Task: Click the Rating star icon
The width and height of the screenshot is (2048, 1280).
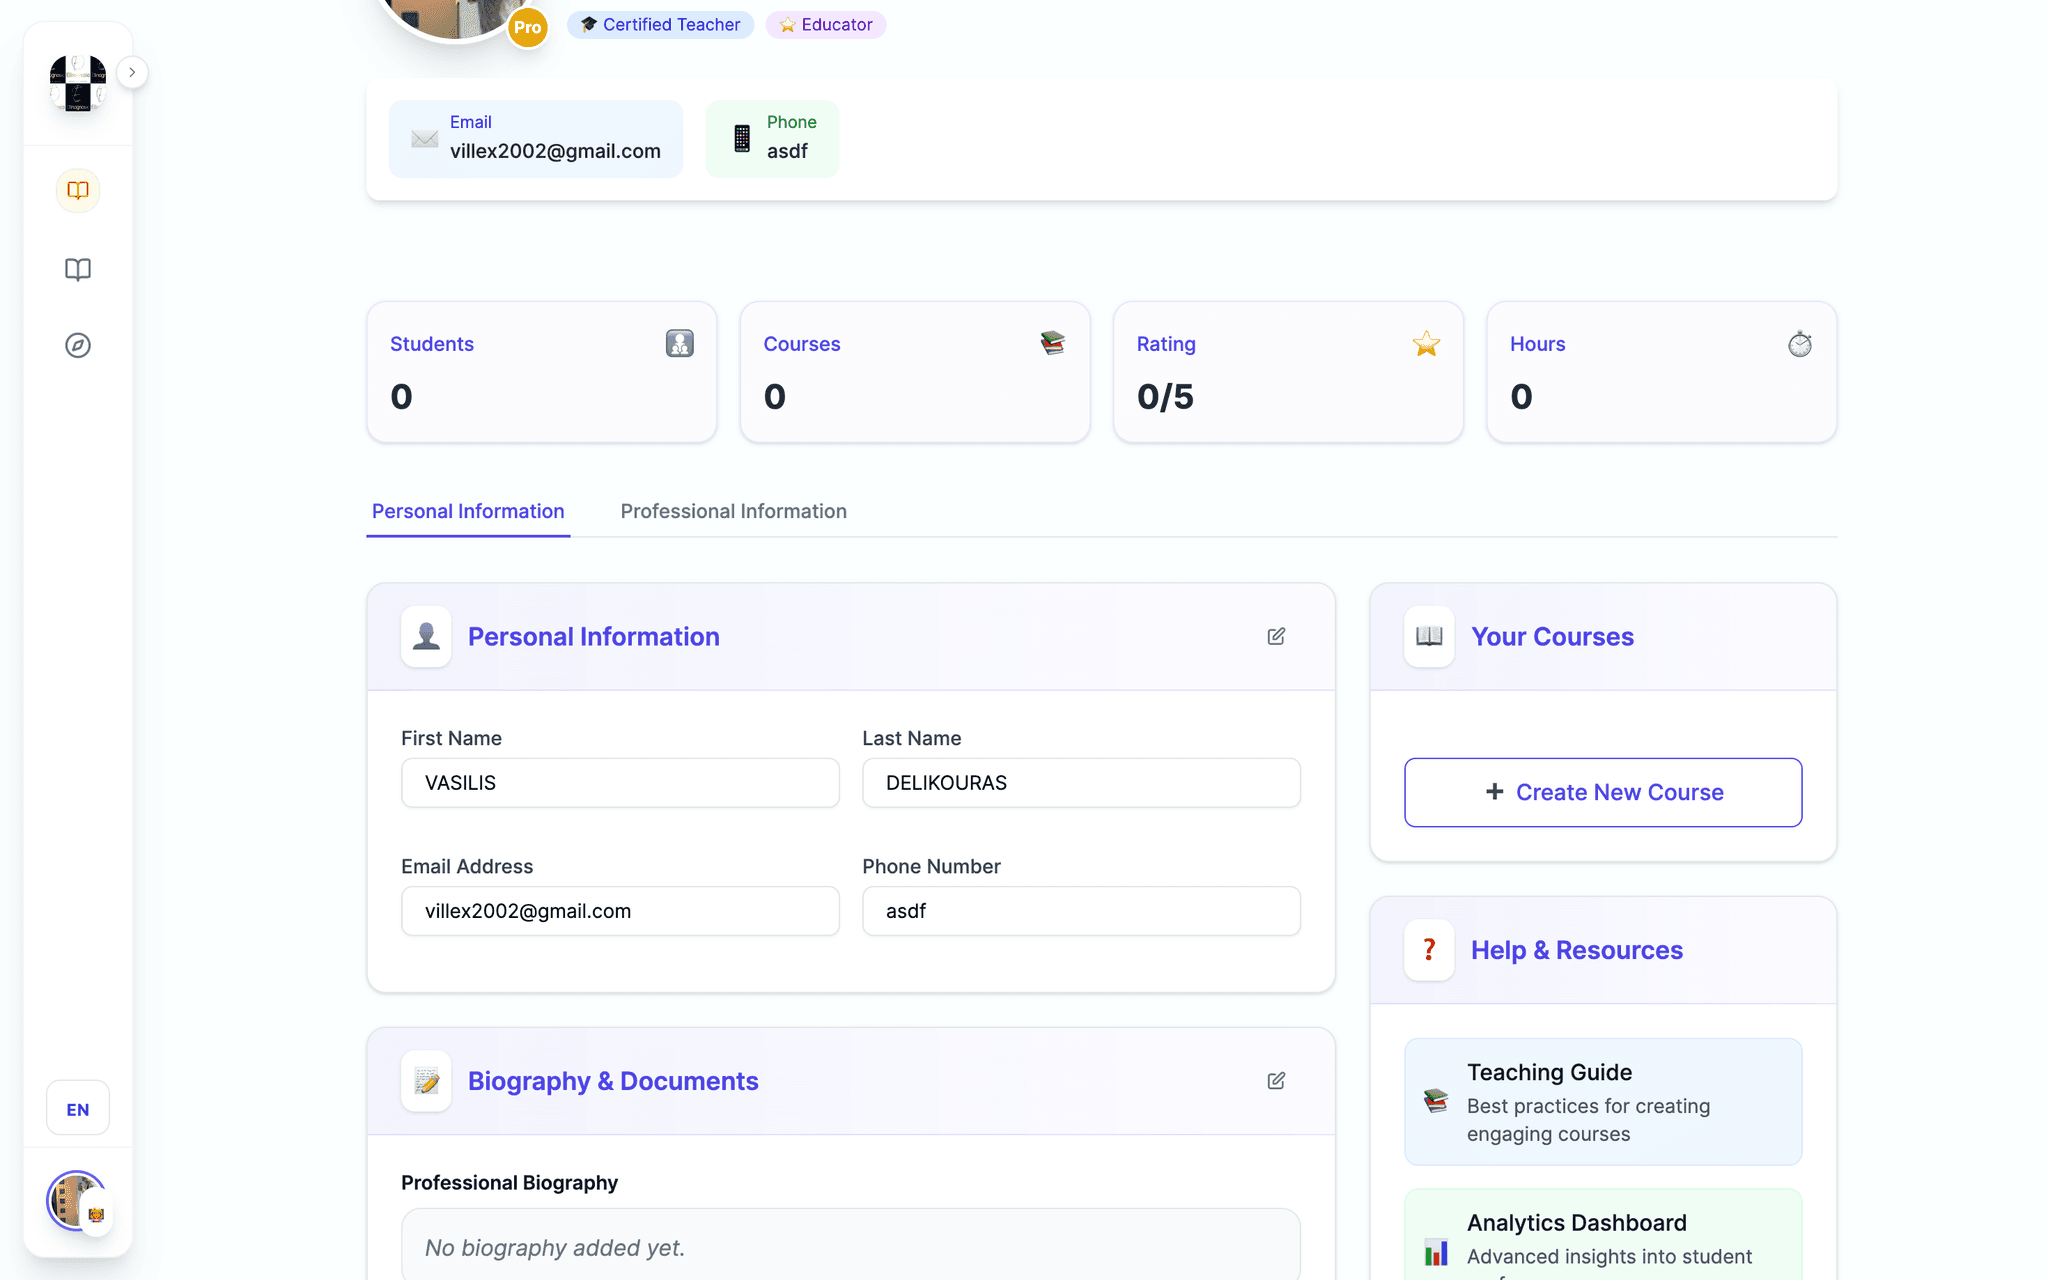Action: [1426, 344]
